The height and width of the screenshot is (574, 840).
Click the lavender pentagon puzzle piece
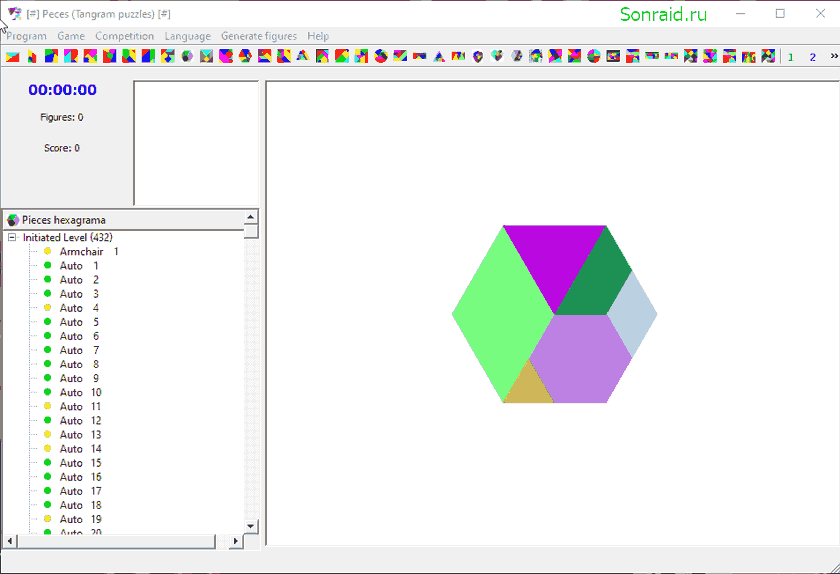(x=581, y=359)
